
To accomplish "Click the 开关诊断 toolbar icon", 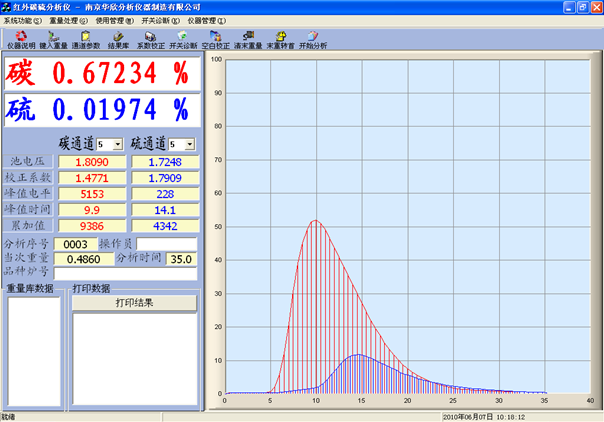I will (183, 39).
